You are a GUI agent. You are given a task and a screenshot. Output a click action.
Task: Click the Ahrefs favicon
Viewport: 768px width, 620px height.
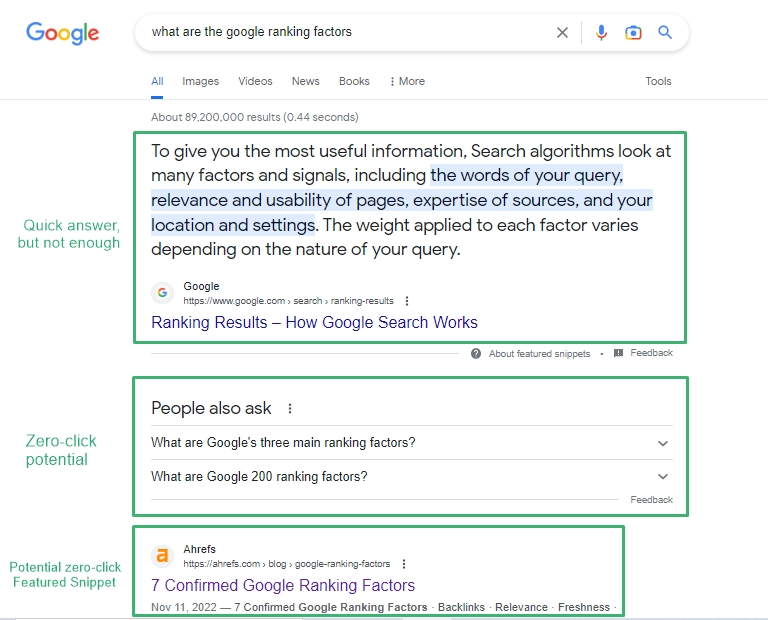[x=162, y=556]
